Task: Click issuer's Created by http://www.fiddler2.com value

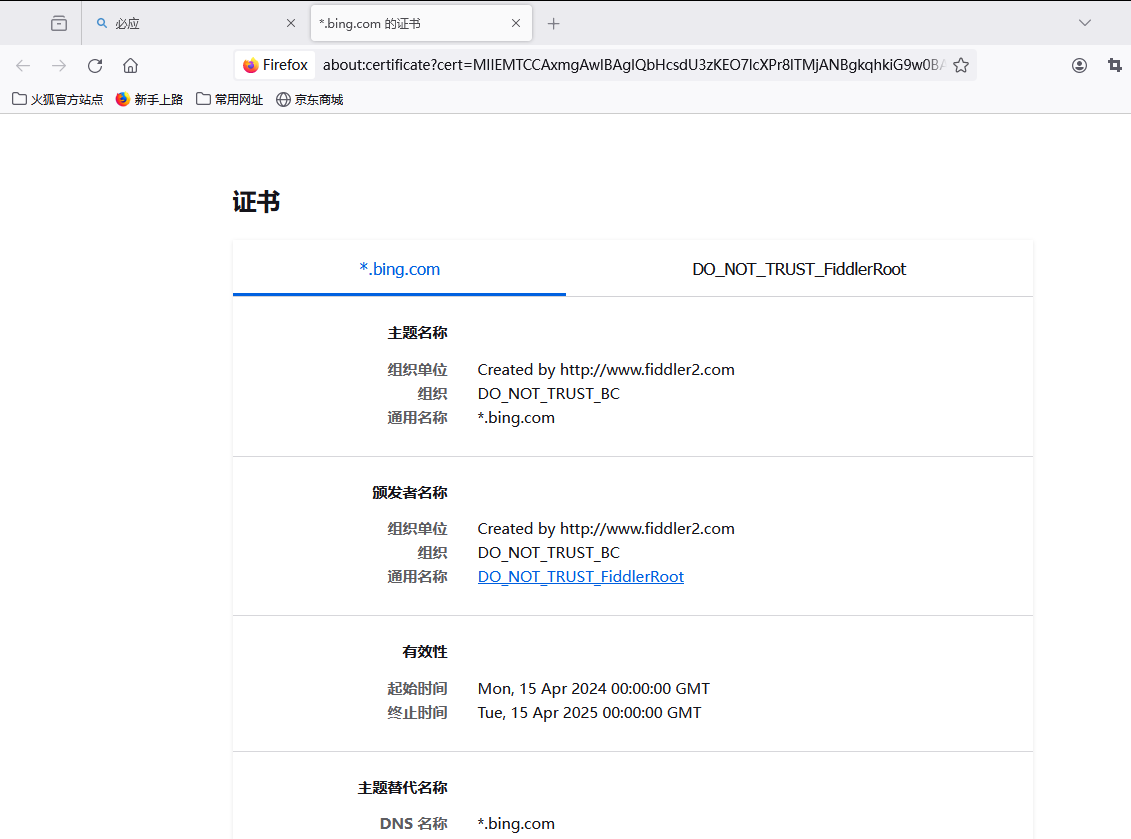Action: click(606, 528)
